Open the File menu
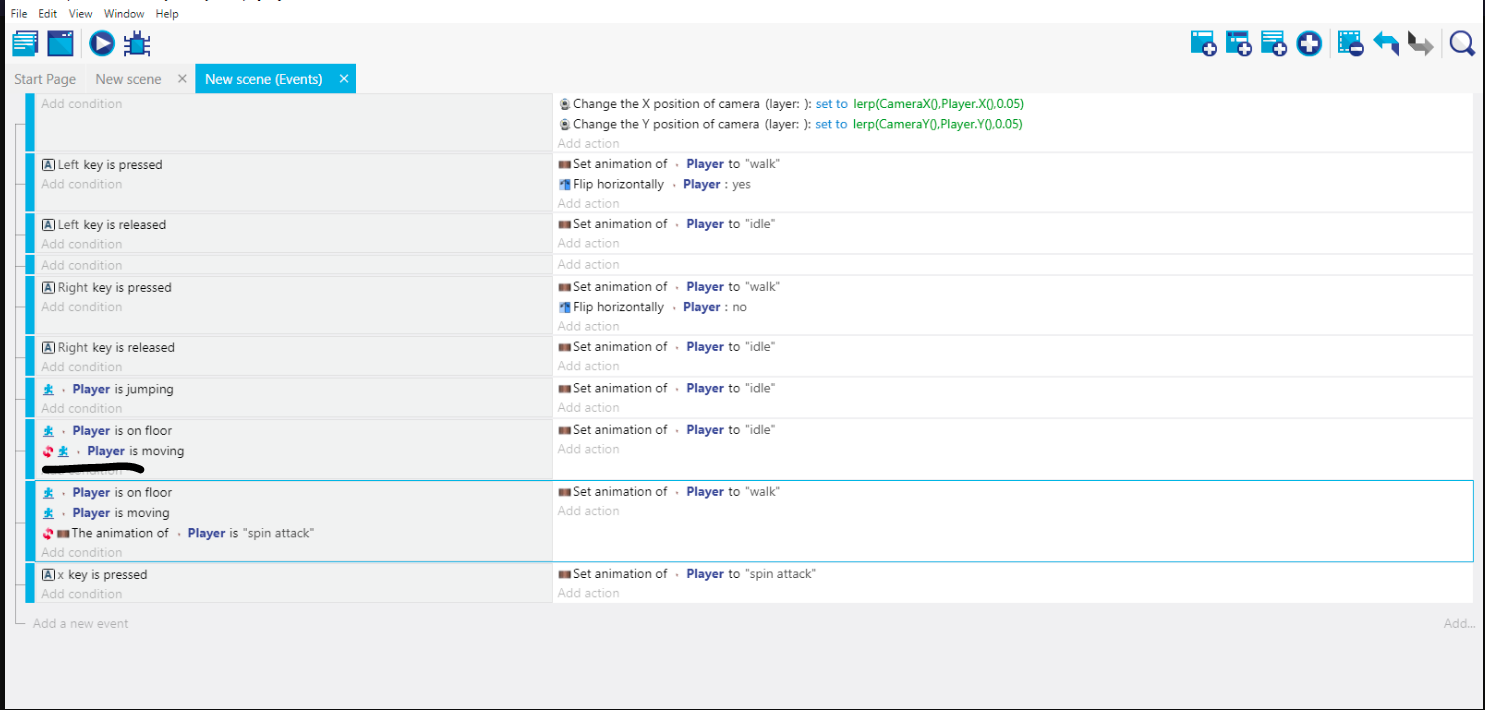The width and height of the screenshot is (1485, 710). point(19,14)
